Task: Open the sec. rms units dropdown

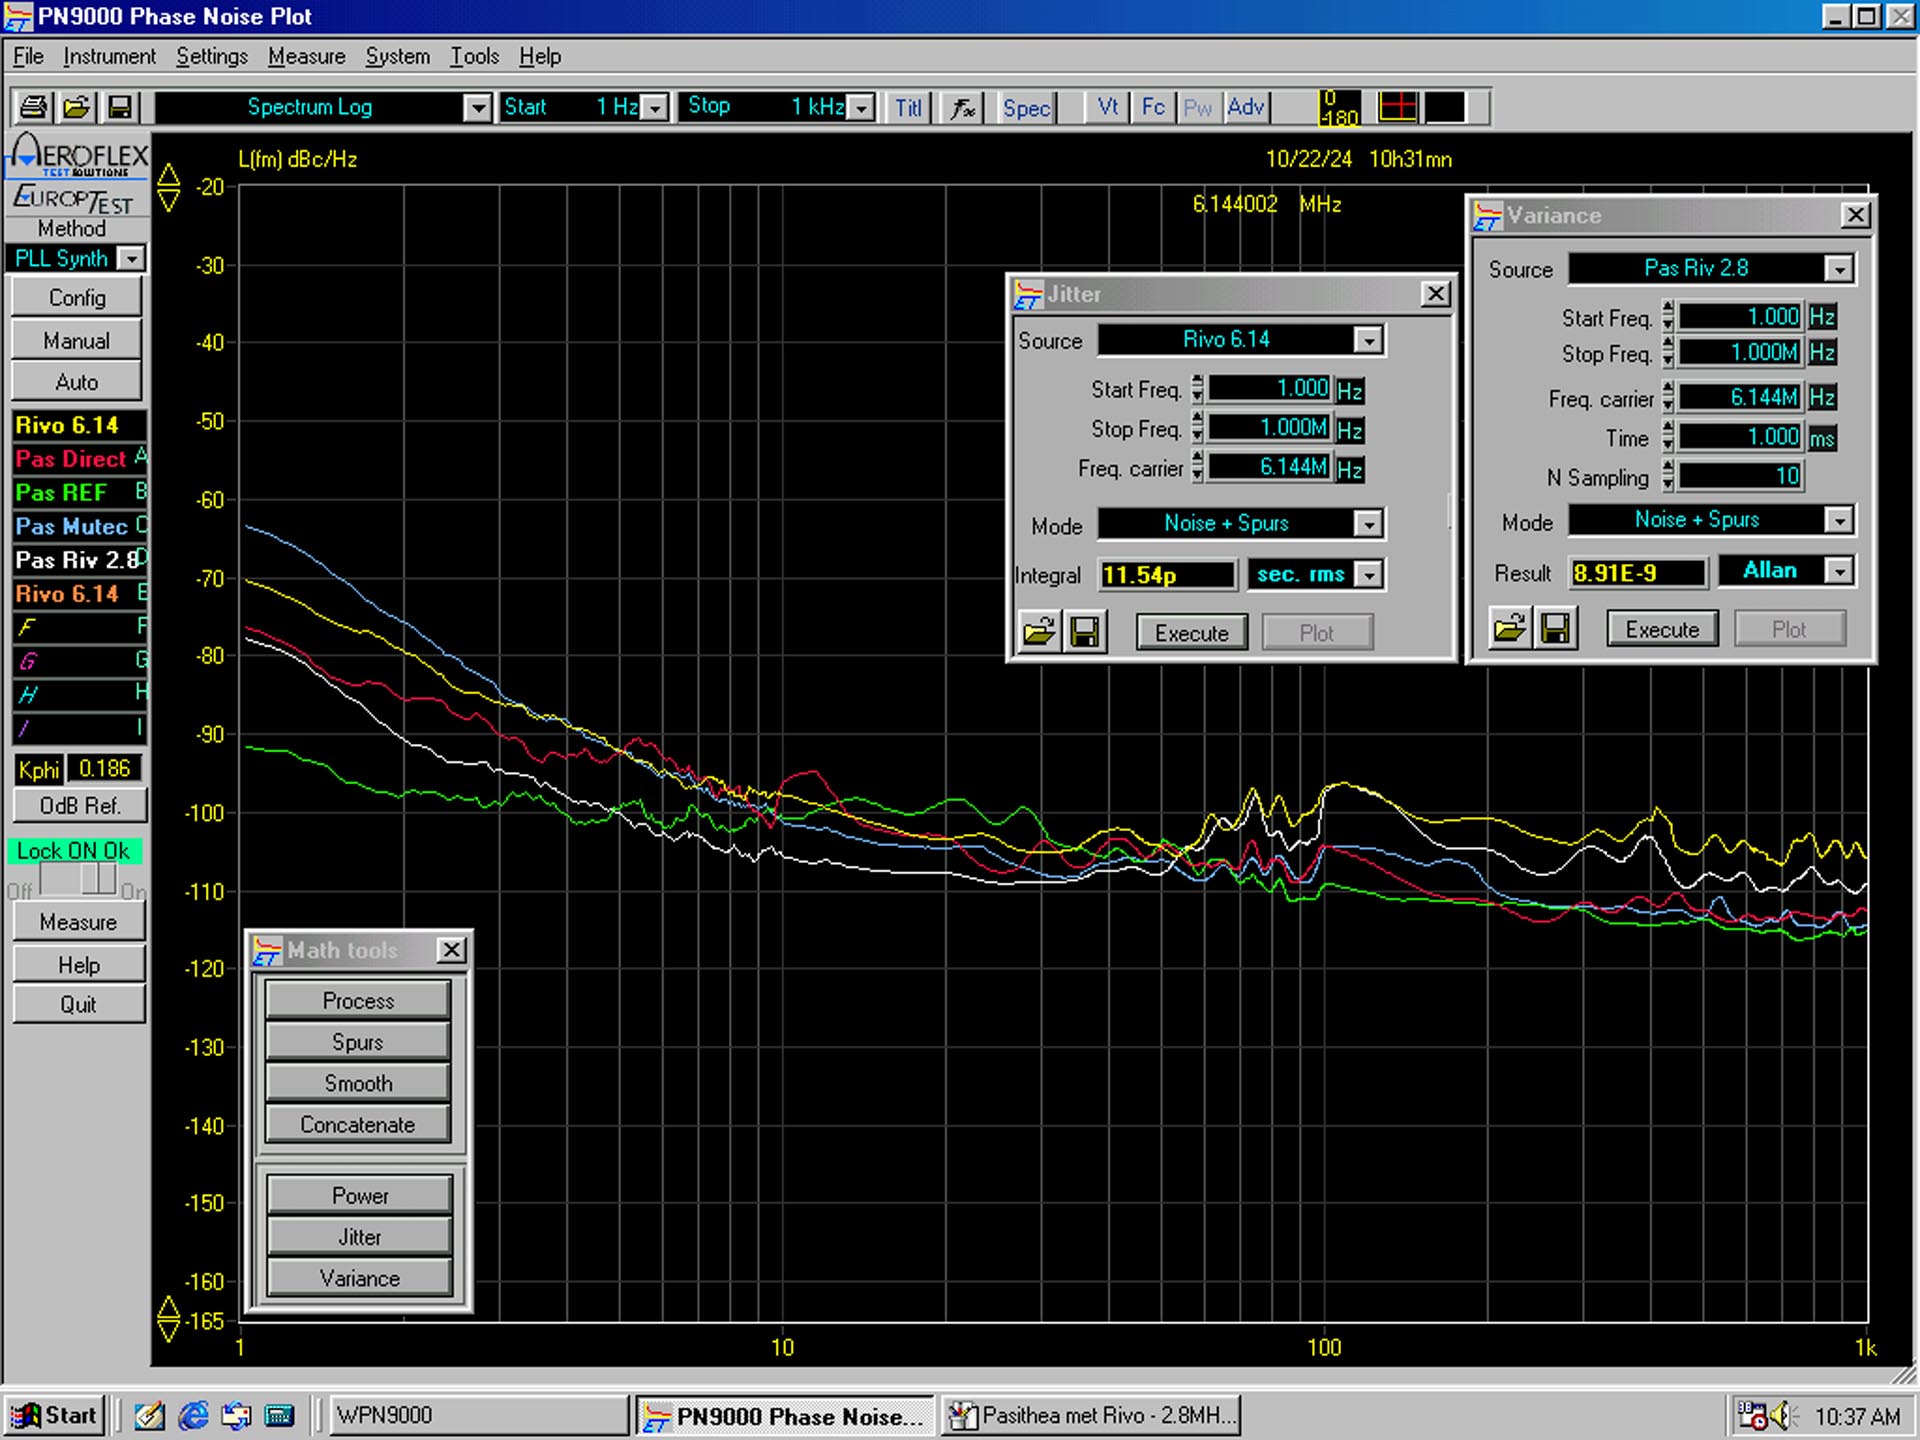Action: pos(1369,574)
